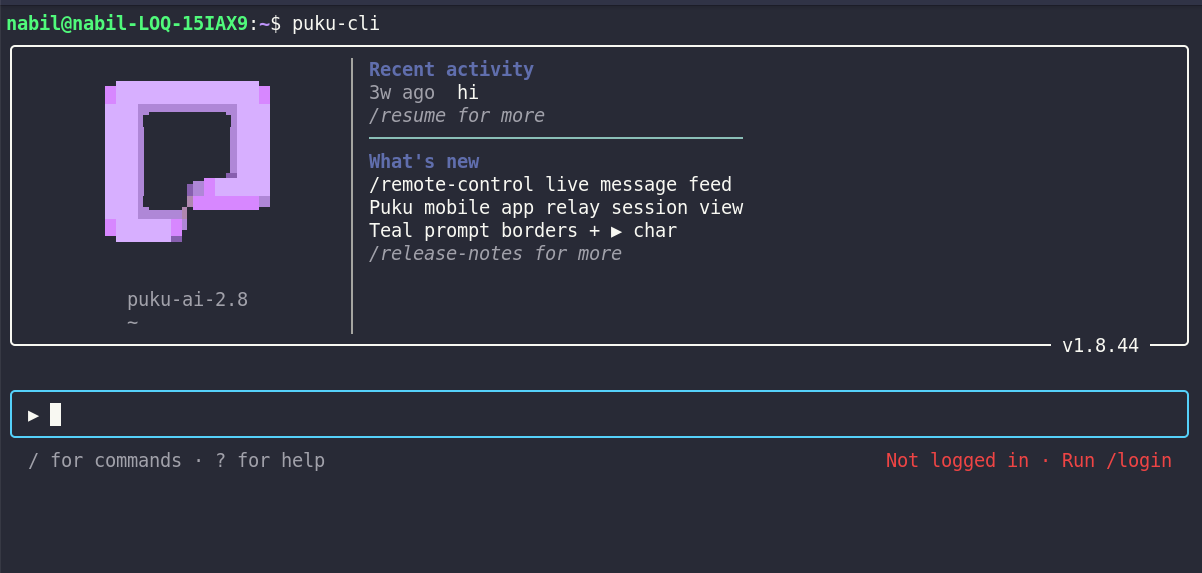
Task: Click the ▶ prompt arrow in input box
Action: click(x=34, y=414)
